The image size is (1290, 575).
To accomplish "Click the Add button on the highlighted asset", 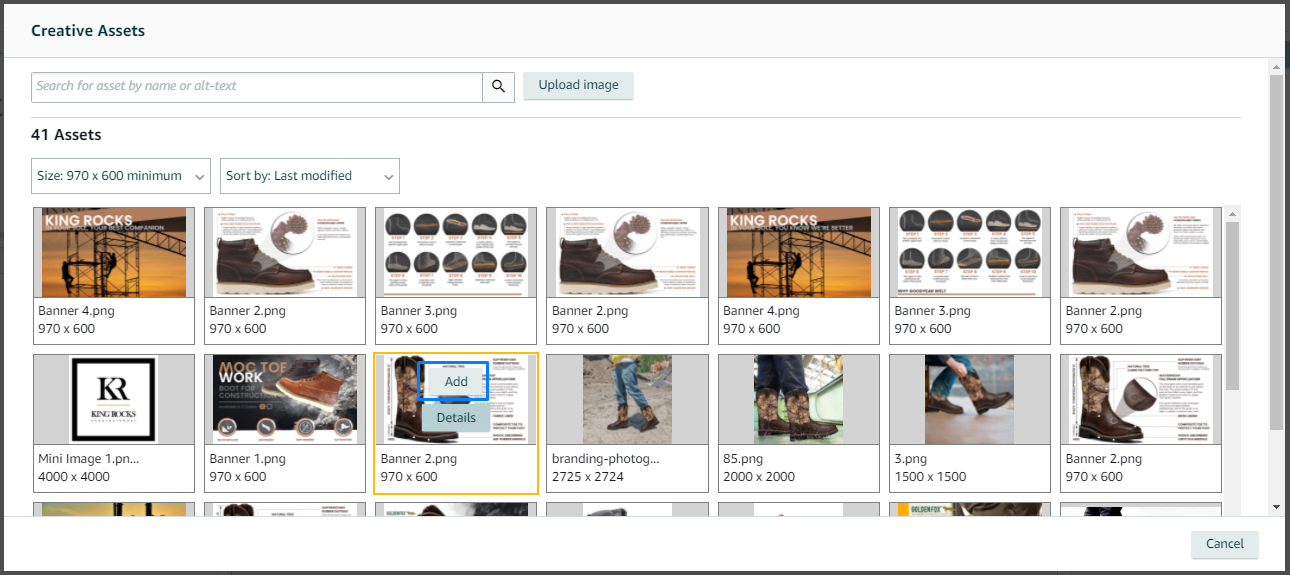I will [x=456, y=382].
